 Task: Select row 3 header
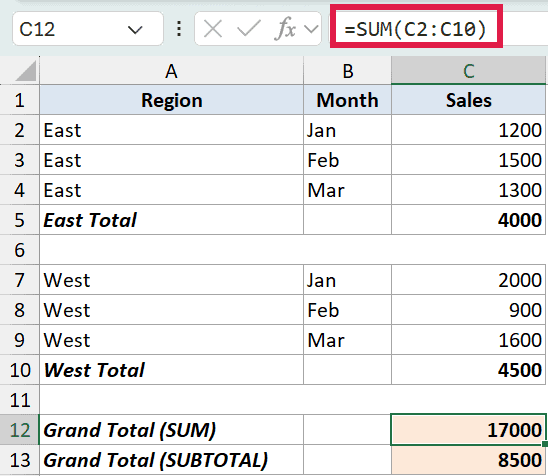(20, 160)
